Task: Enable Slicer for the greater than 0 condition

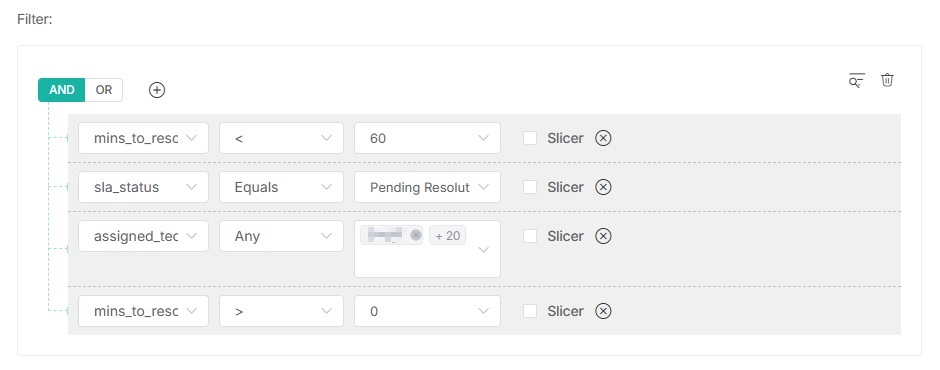Action: [530, 311]
